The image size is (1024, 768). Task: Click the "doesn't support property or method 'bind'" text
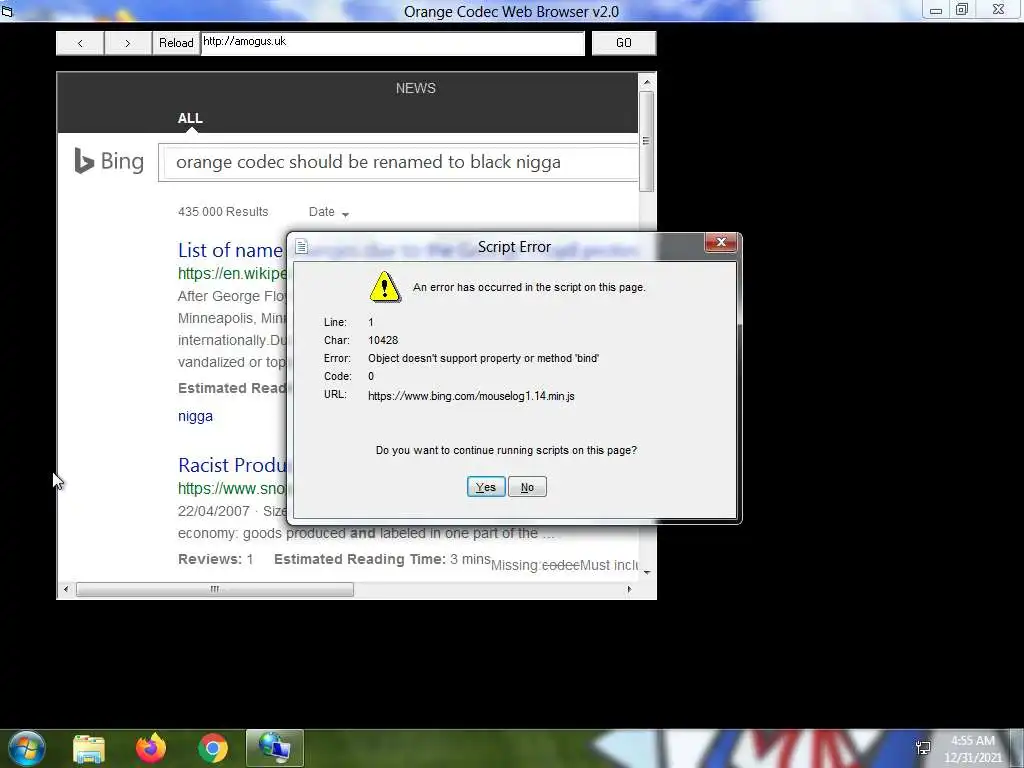pos(502,359)
